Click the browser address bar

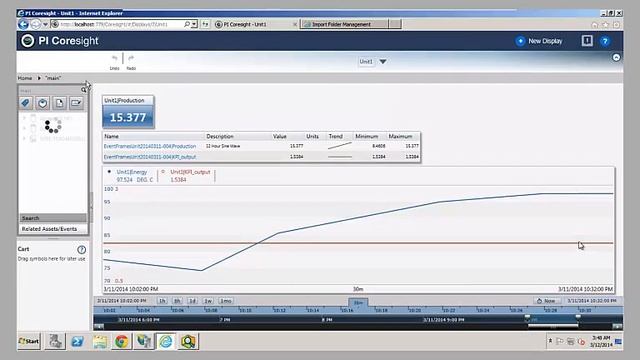click(120, 24)
